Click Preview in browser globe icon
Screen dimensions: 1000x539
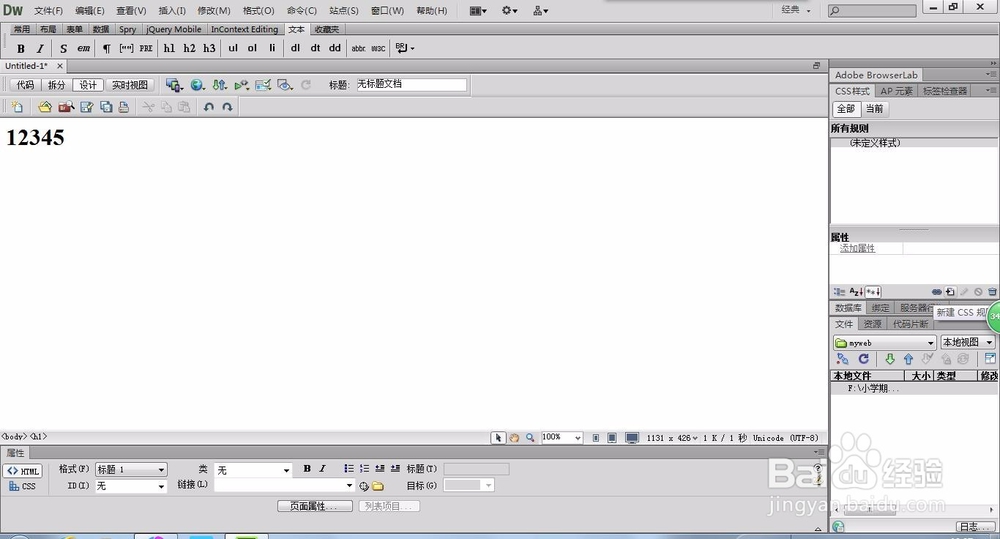[x=198, y=85]
